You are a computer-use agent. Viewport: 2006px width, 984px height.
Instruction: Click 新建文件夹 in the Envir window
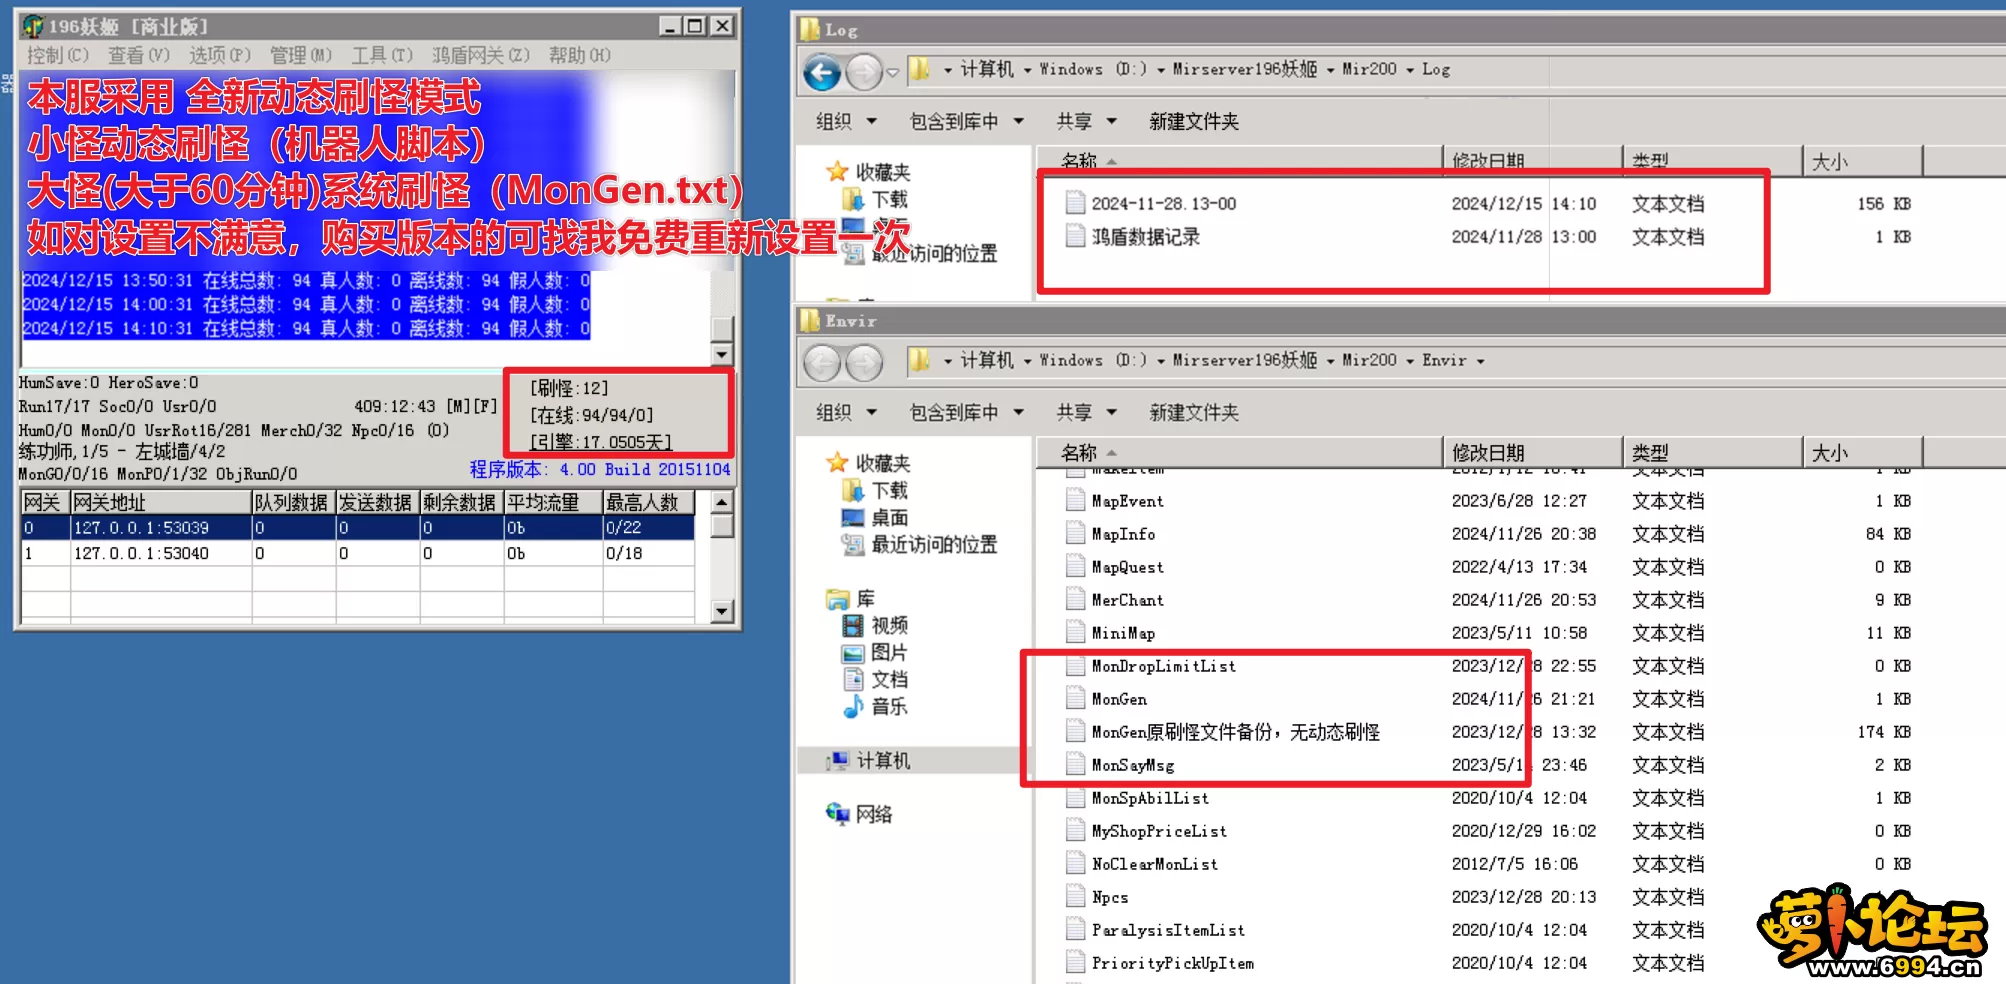pos(1193,412)
